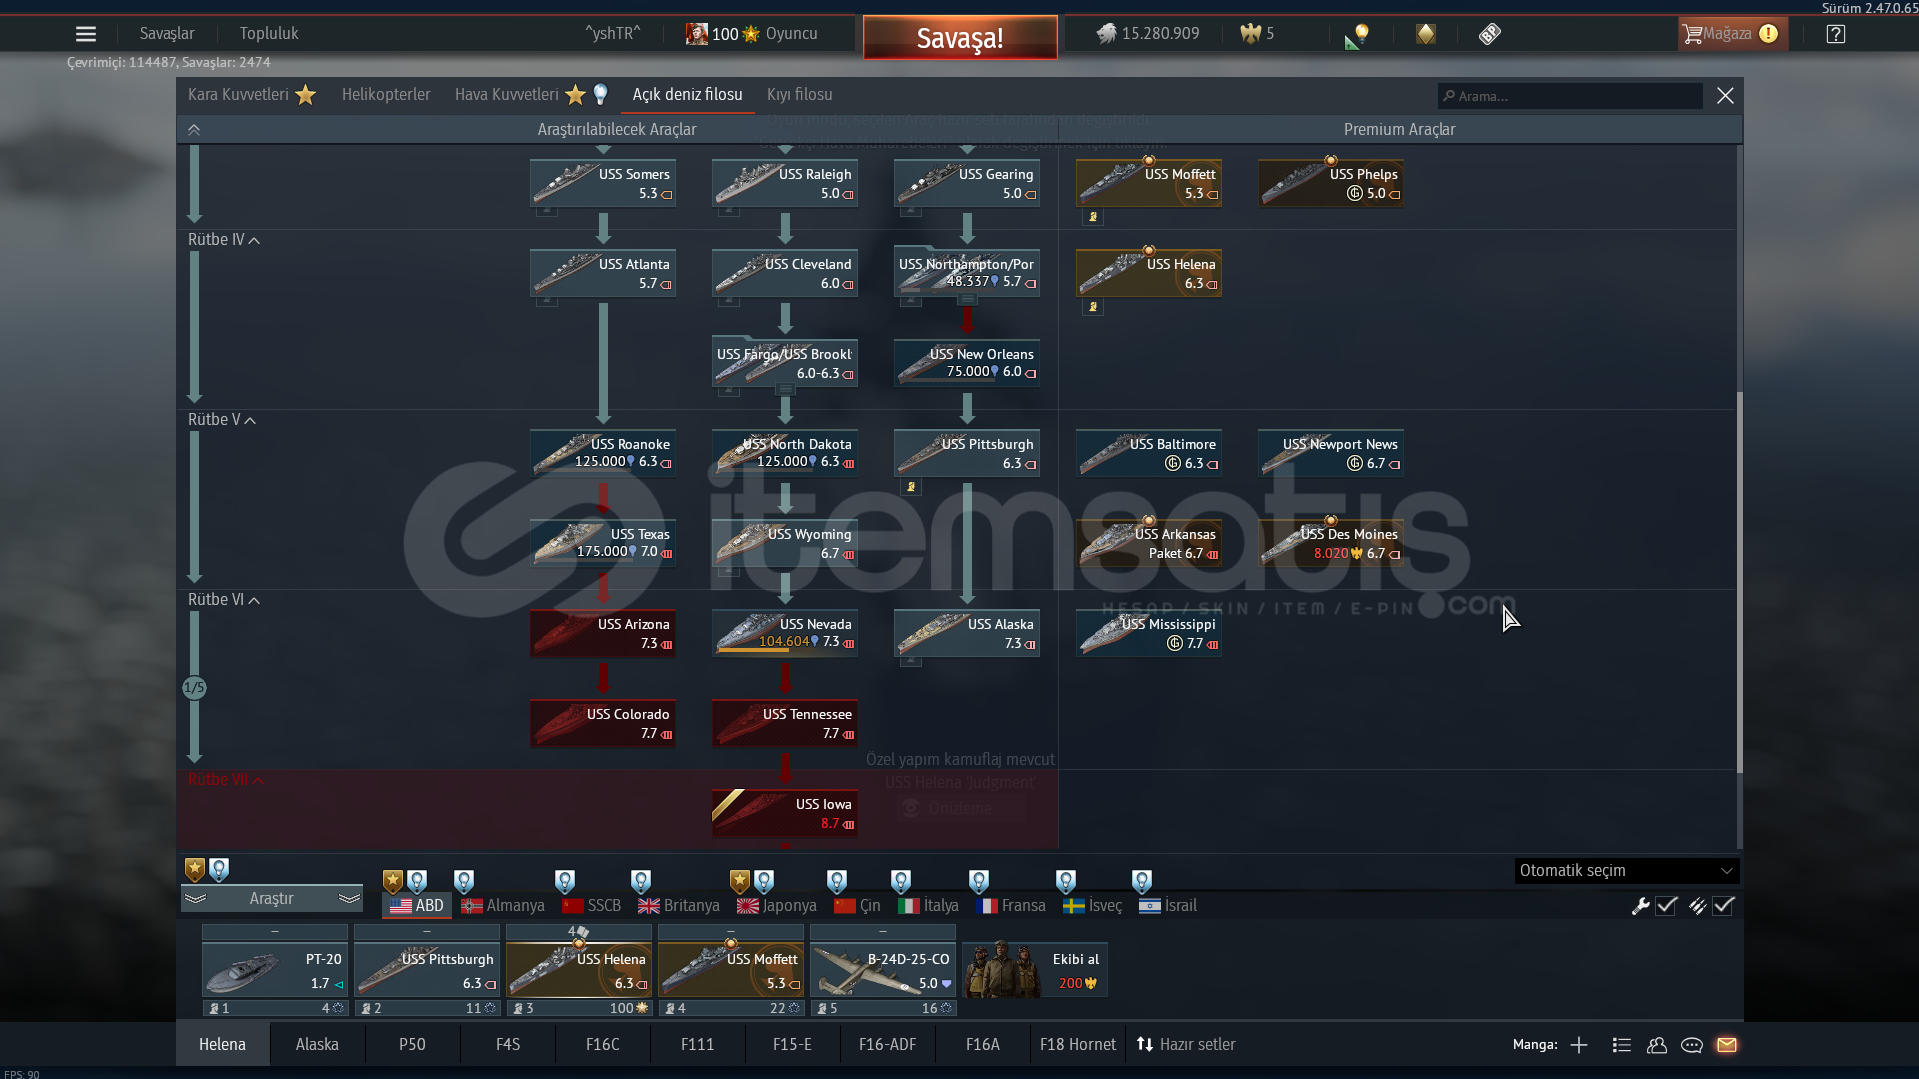This screenshot has width=1919, height=1079.
Task: Click Ekibi al recruit crew button
Action: click(x=1034, y=970)
